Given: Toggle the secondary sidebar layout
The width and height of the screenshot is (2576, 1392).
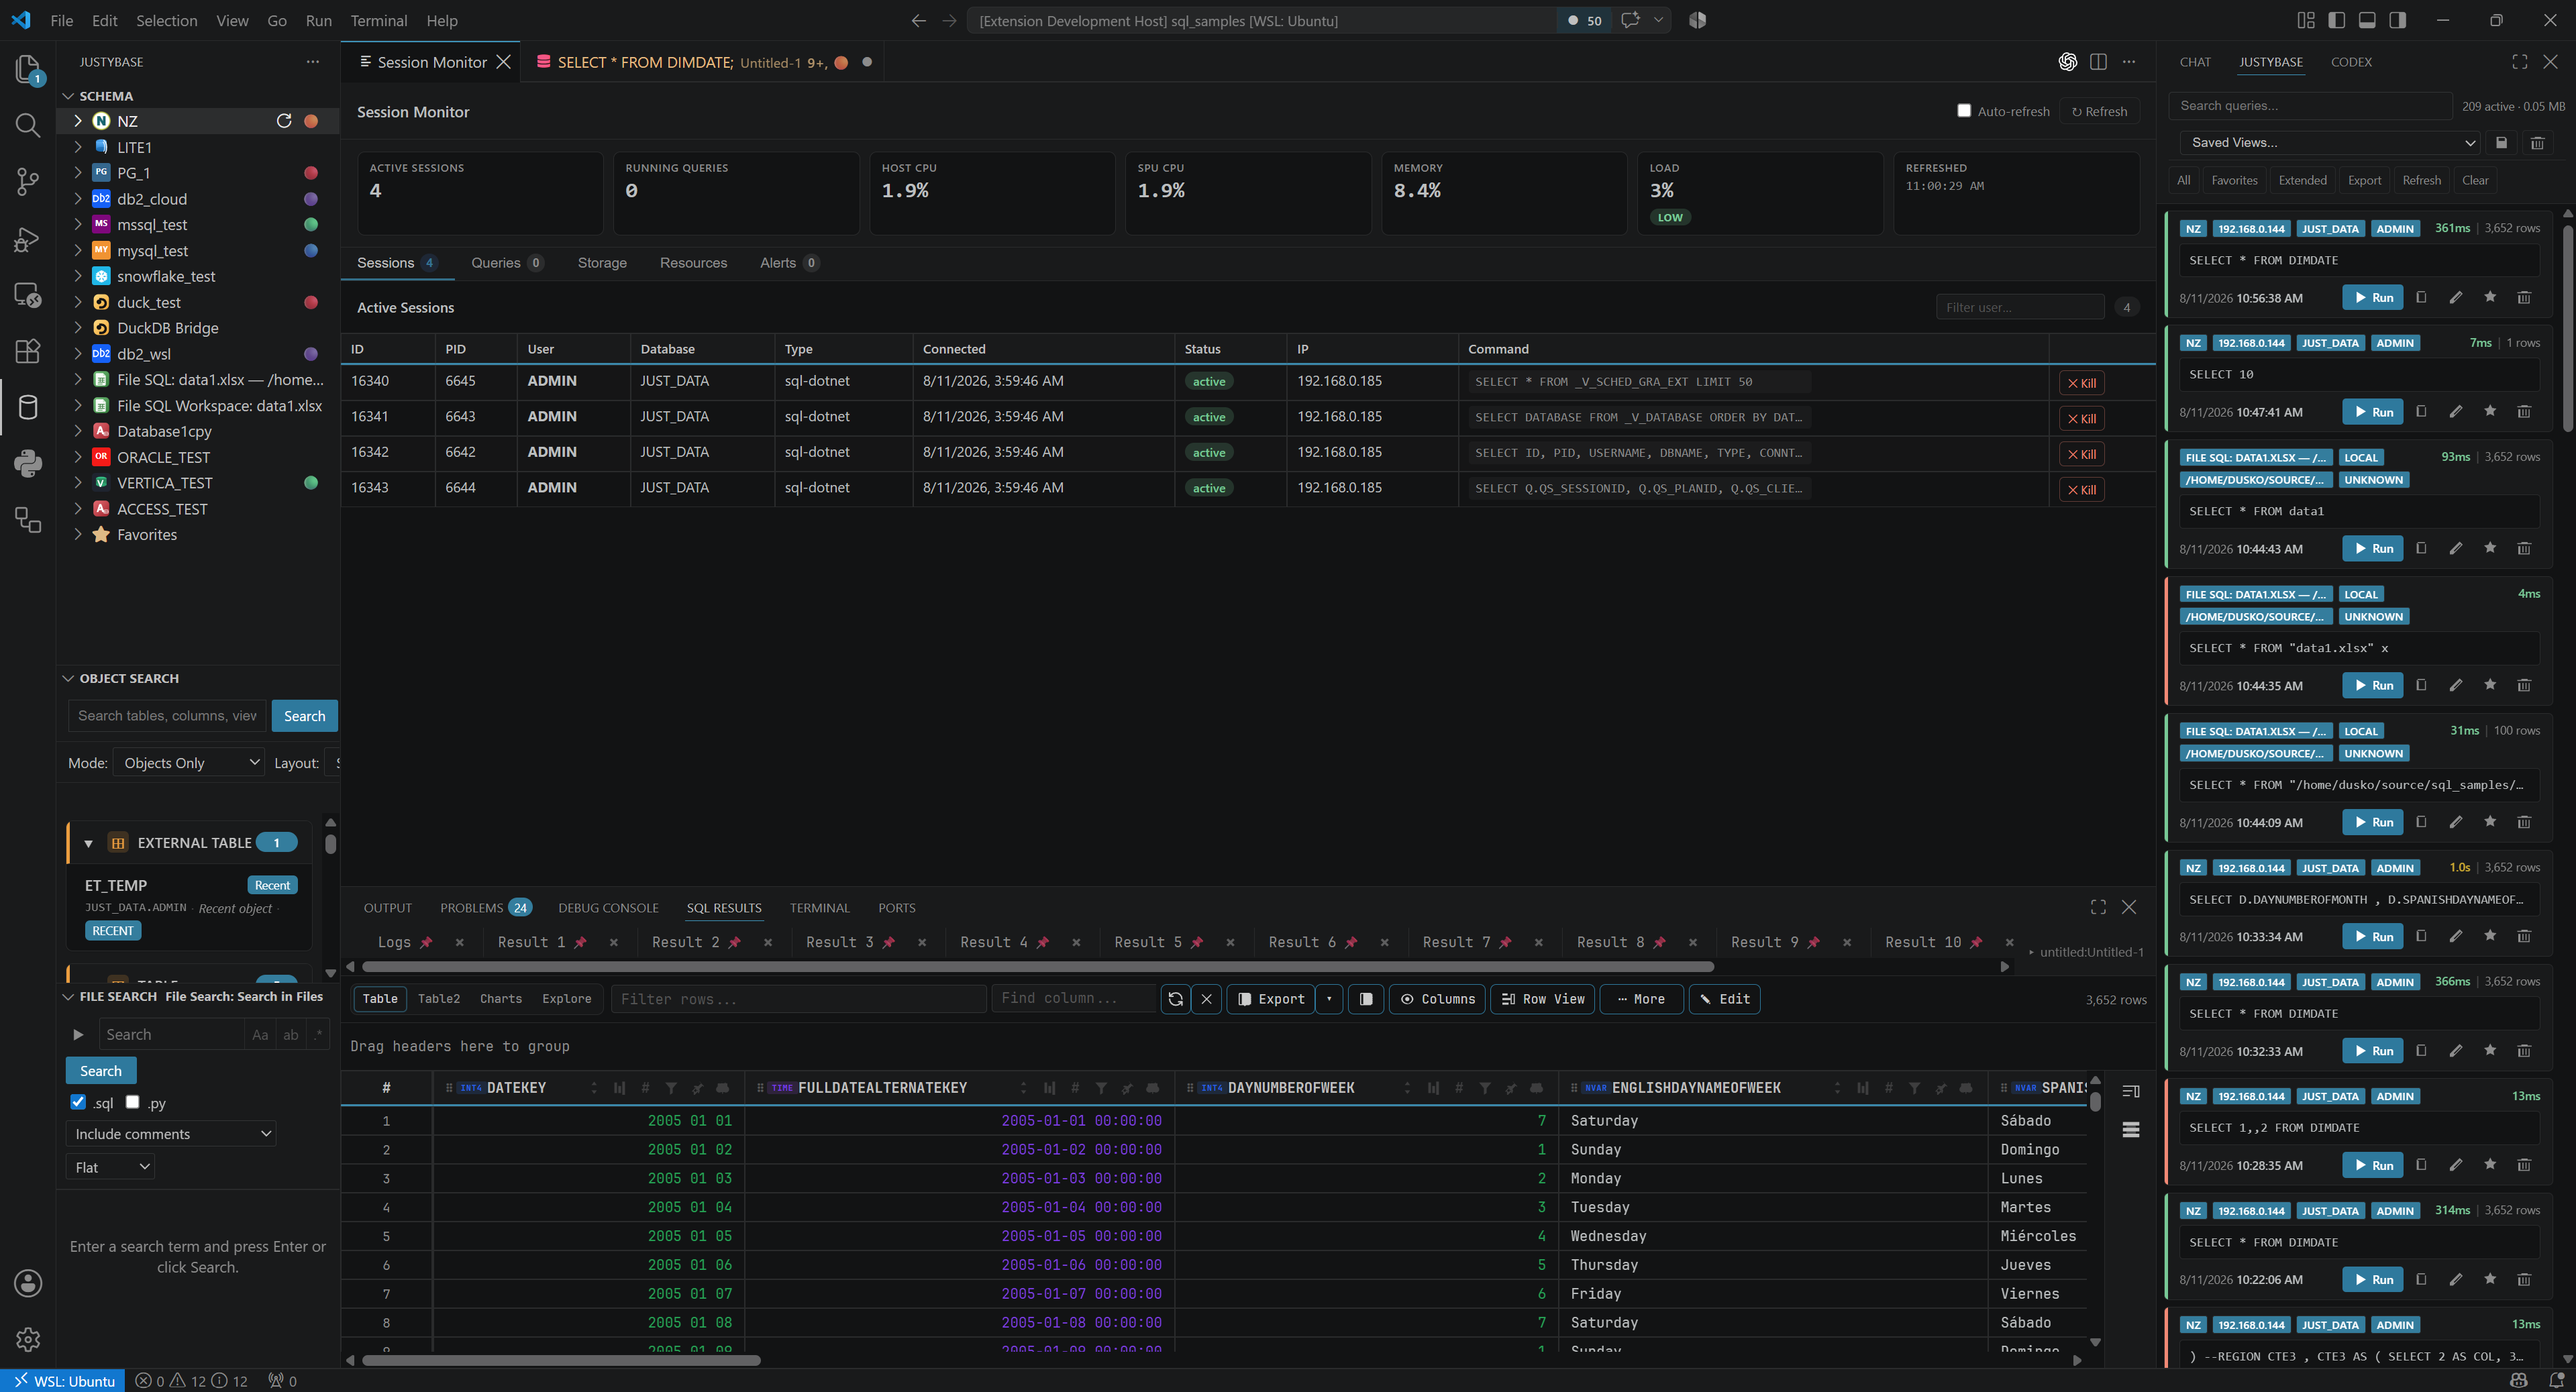Looking at the screenshot, I should [2397, 20].
